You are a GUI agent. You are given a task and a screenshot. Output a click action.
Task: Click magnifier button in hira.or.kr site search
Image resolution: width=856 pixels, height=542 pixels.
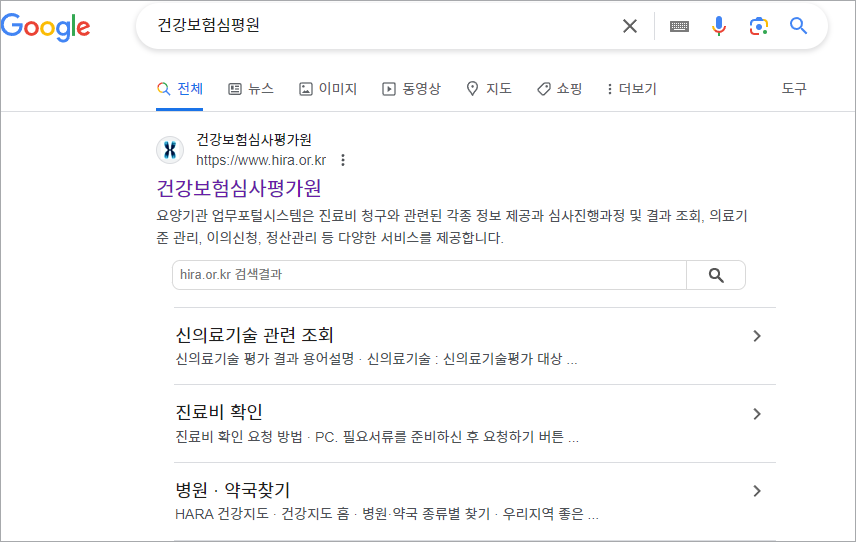point(716,275)
